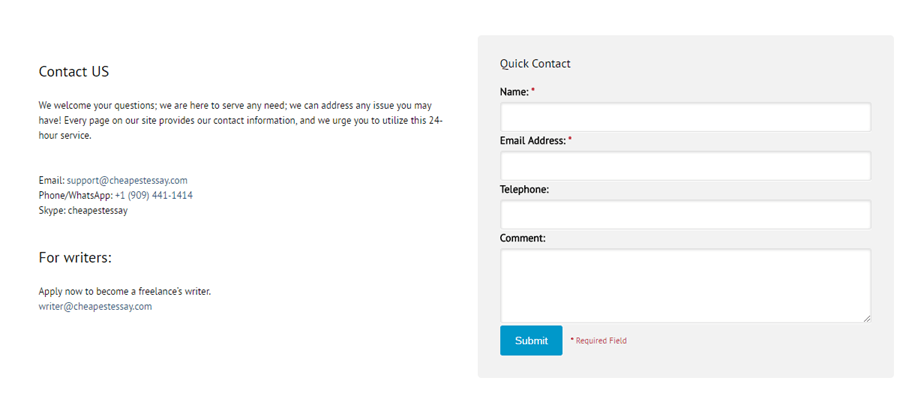Click inside the Comment text area

pos(685,286)
